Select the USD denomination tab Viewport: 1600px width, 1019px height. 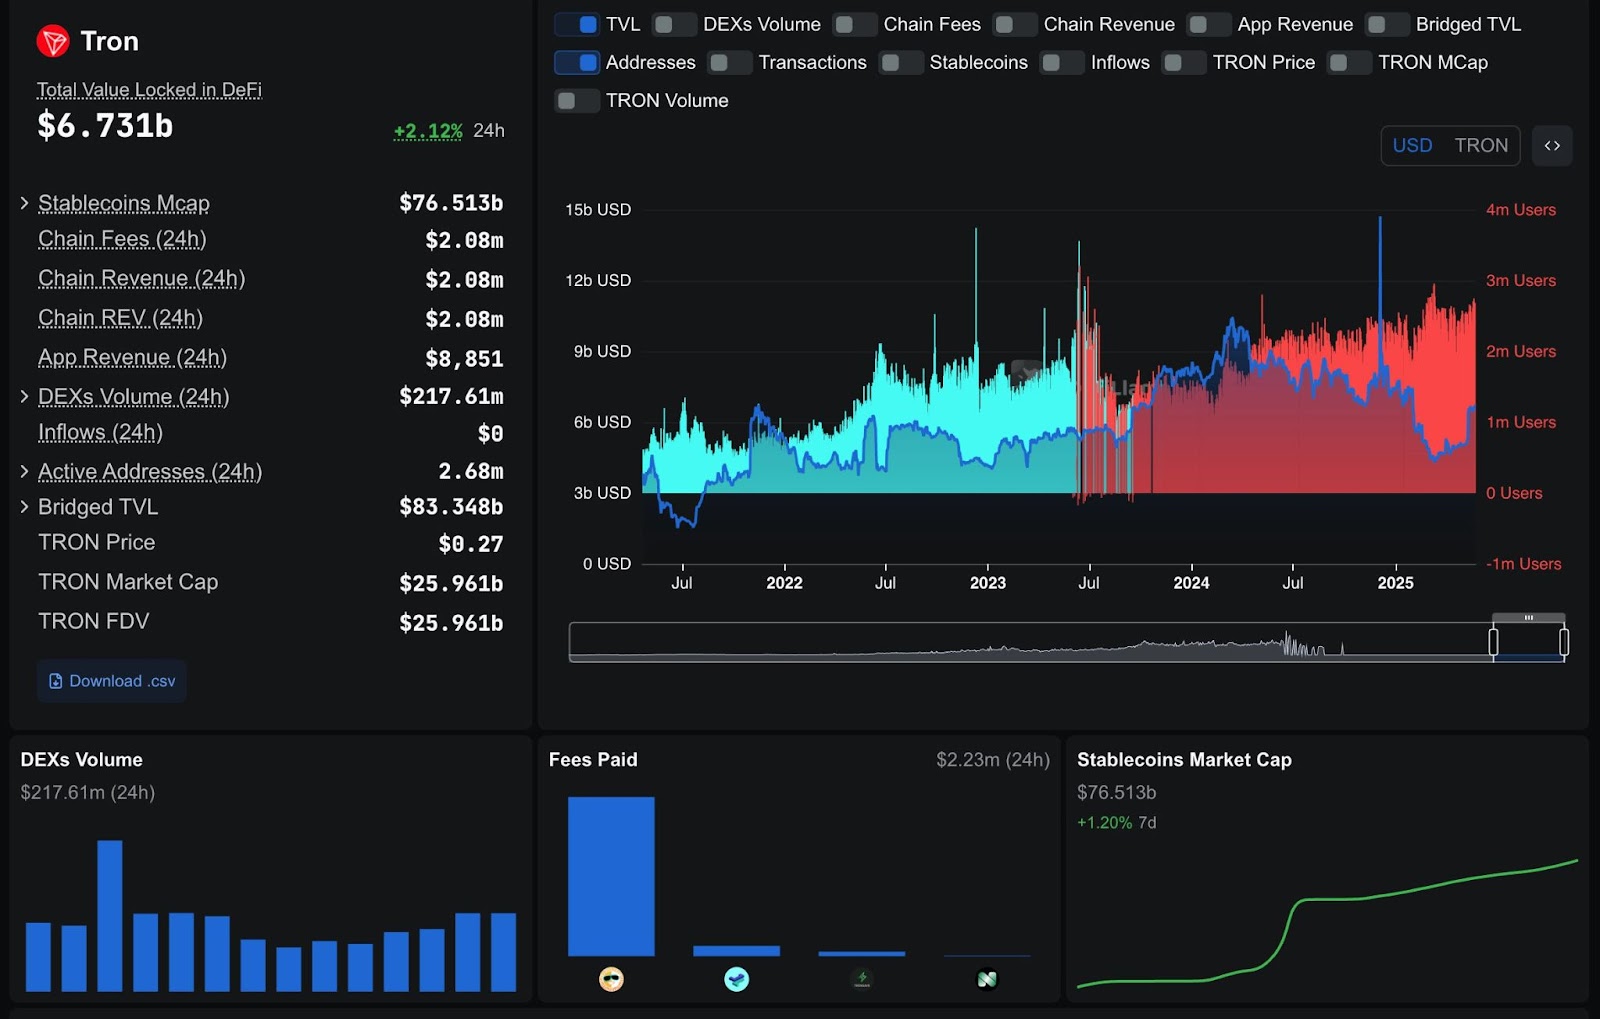pos(1412,146)
